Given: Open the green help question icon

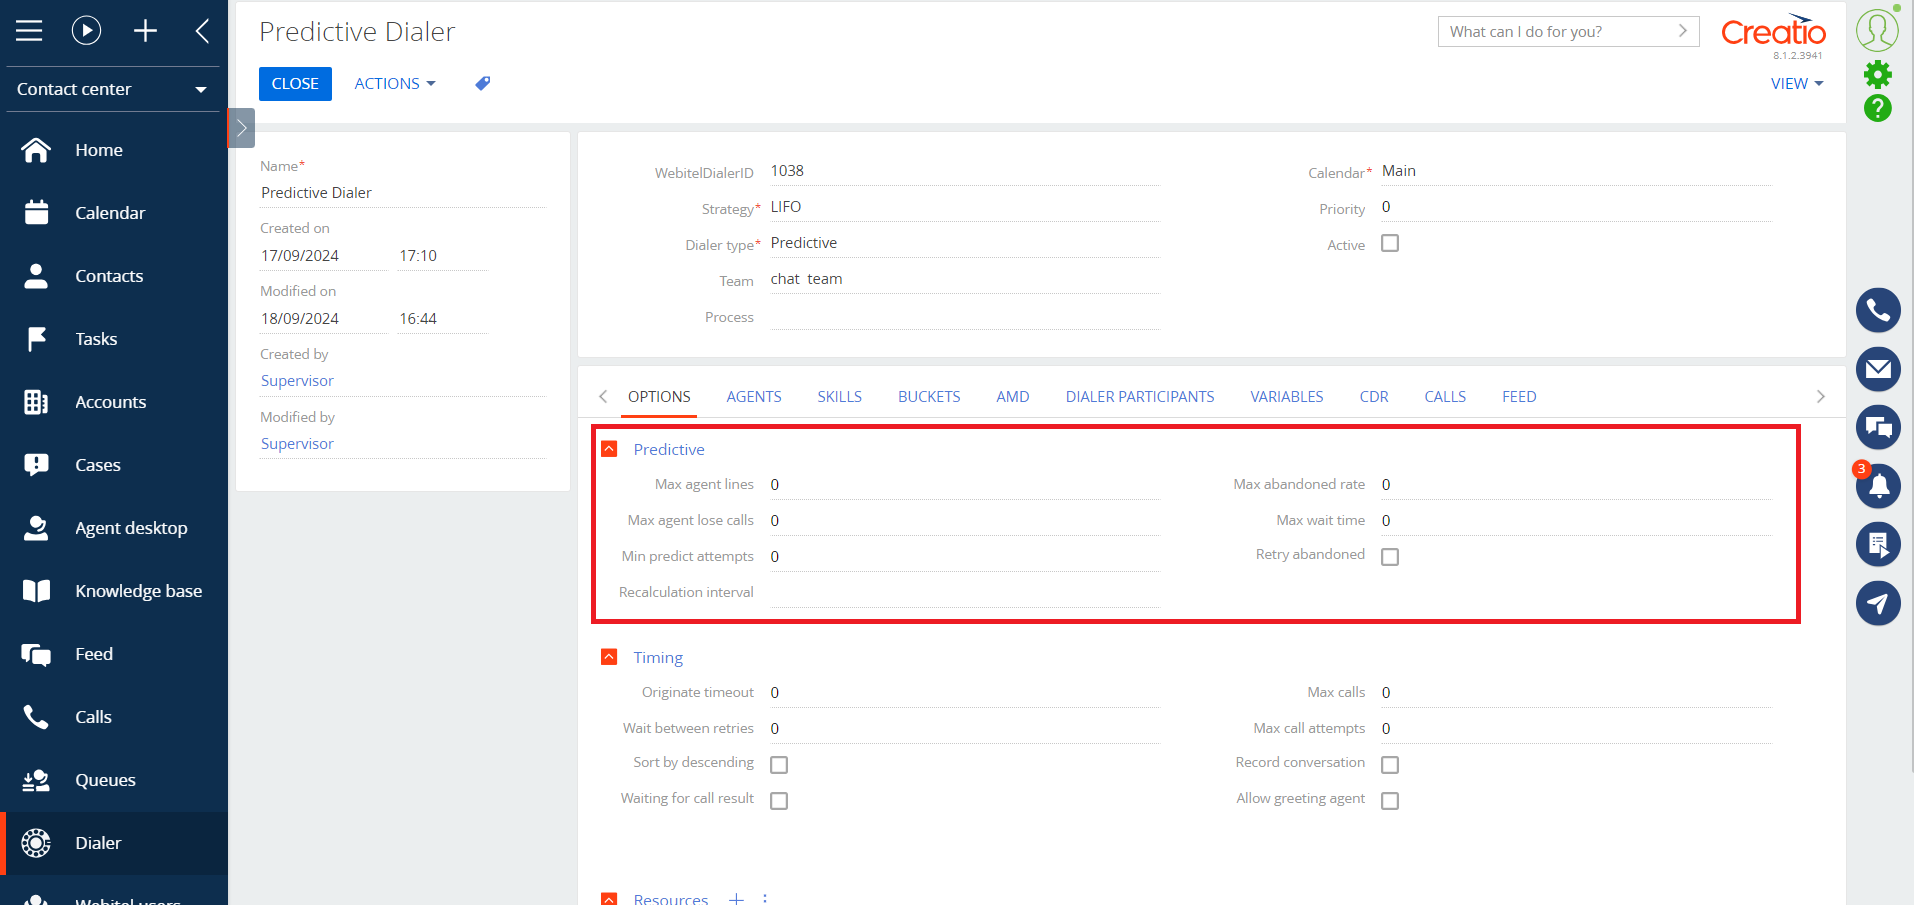Looking at the screenshot, I should [x=1878, y=108].
